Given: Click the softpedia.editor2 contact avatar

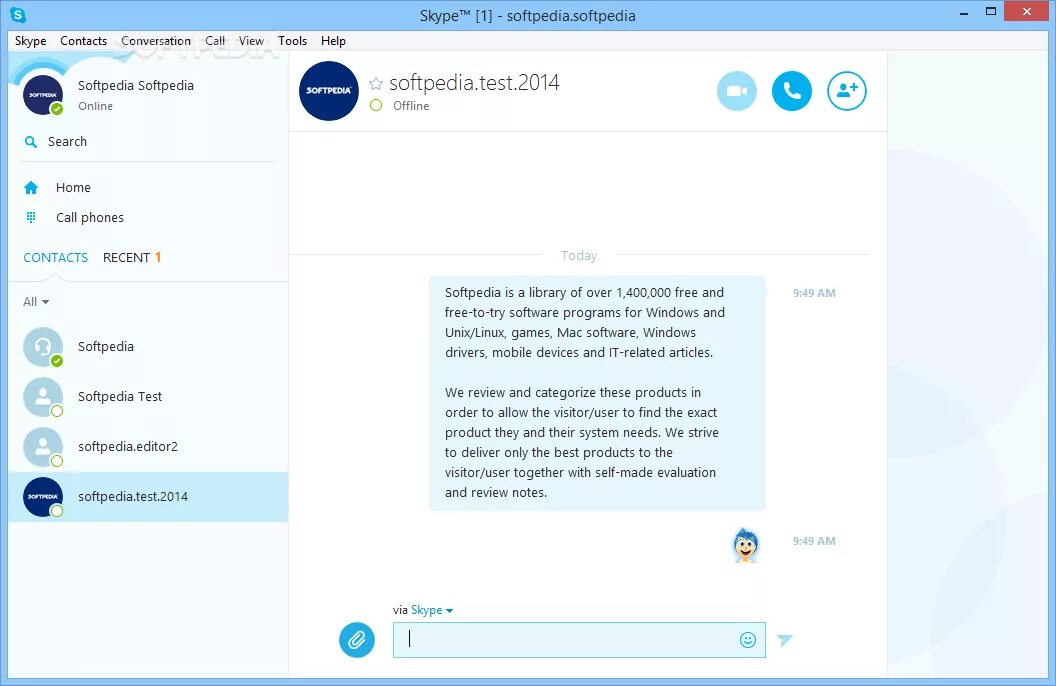Looking at the screenshot, I should (x=43, y=447).
